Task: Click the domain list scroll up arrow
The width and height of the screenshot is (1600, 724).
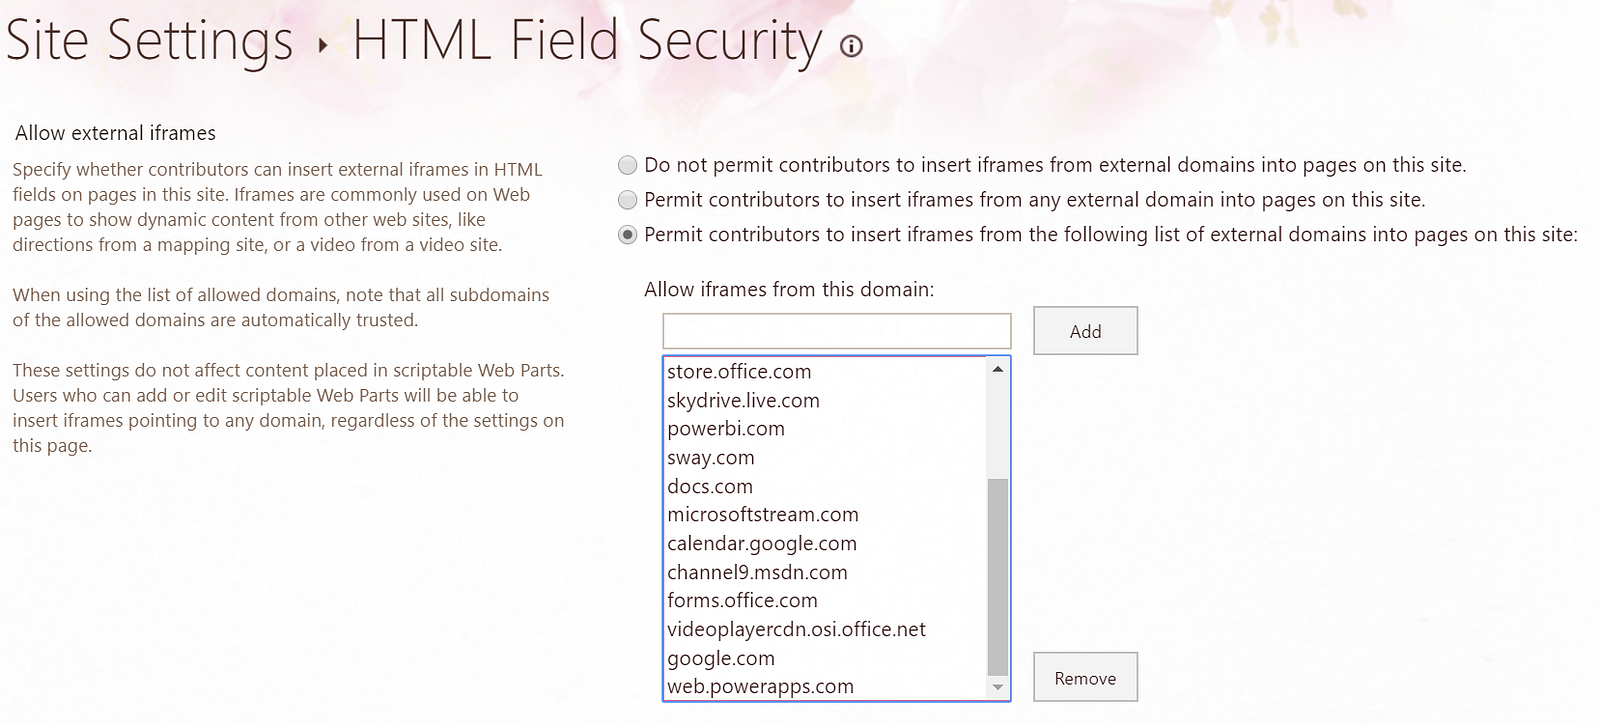Action: click(997, 369)
